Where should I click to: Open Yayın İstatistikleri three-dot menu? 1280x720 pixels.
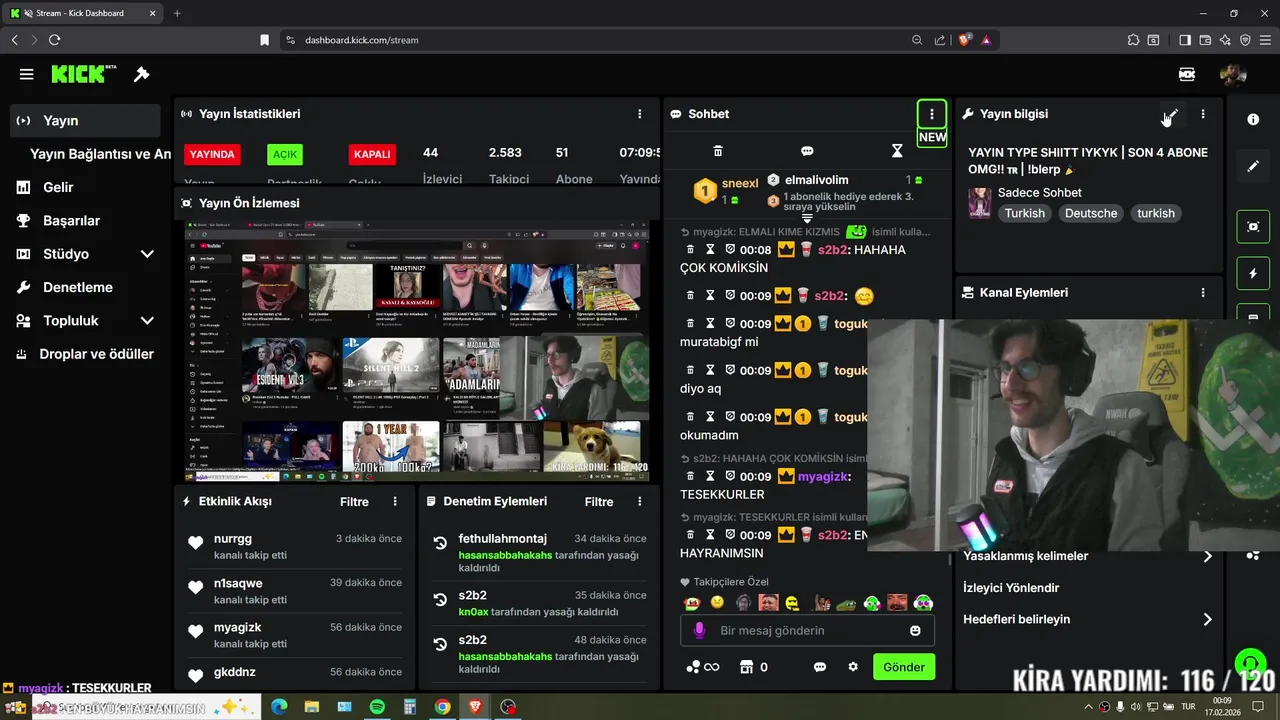(640, 114)
